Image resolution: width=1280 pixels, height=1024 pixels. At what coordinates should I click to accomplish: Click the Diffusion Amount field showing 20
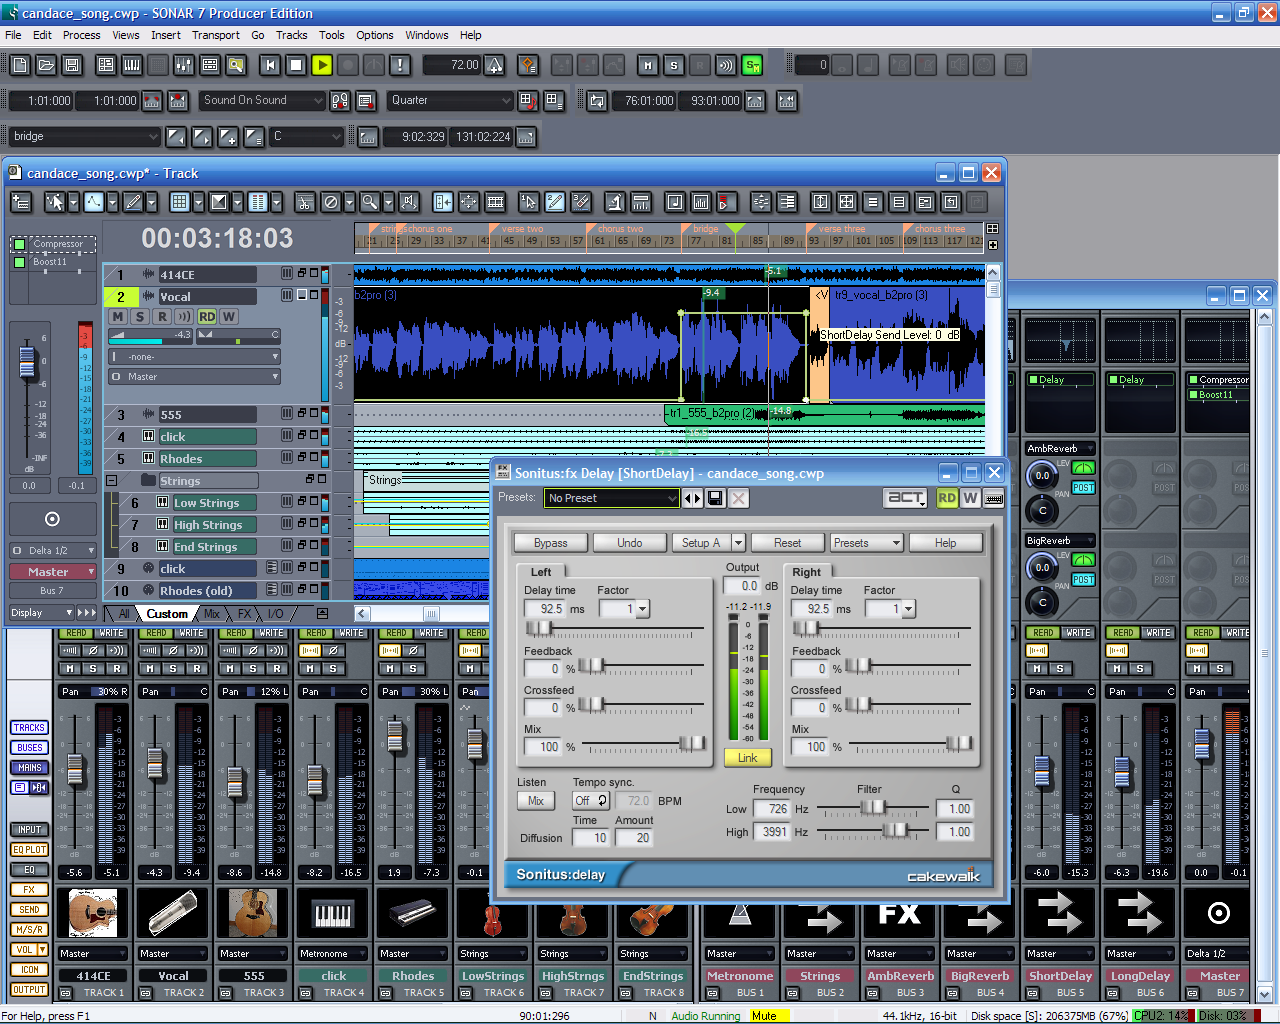tap(635, 838)
